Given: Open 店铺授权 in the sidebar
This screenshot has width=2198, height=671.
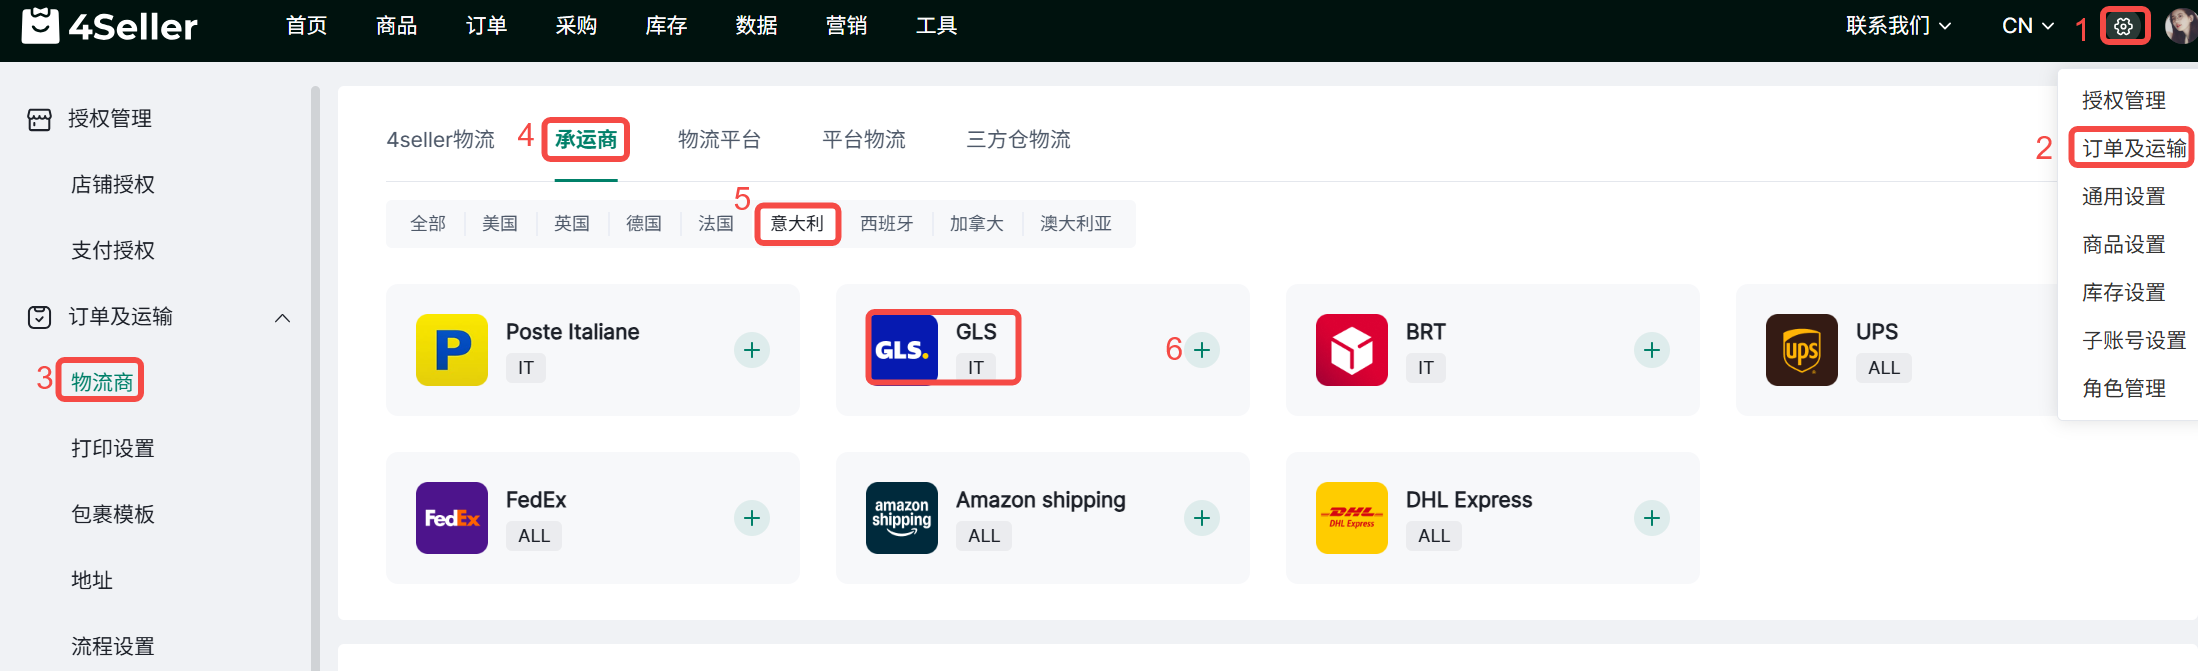Looking at the screenshot, I should (113, 184).
